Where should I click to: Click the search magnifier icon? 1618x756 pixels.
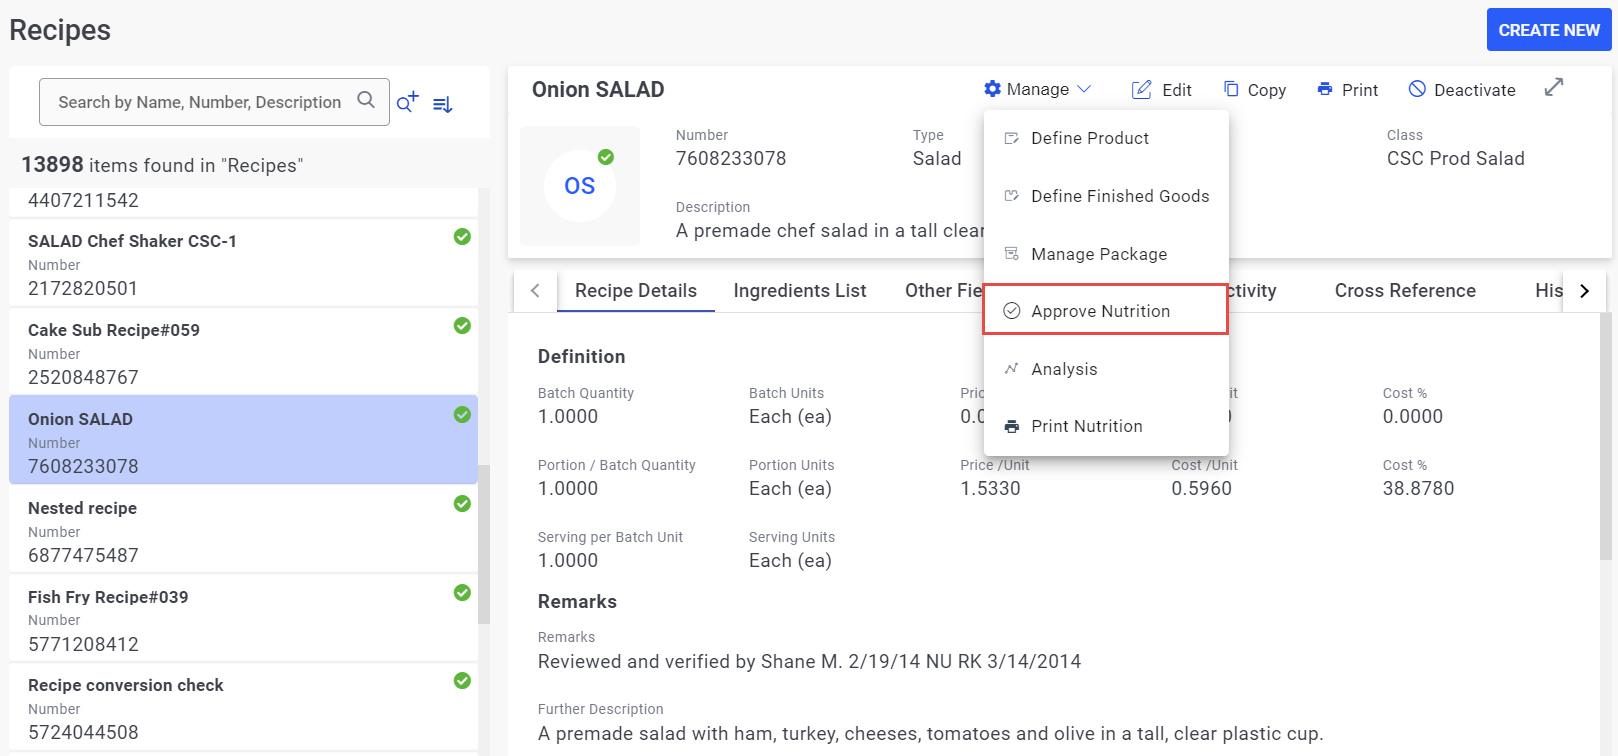(366, 100)
